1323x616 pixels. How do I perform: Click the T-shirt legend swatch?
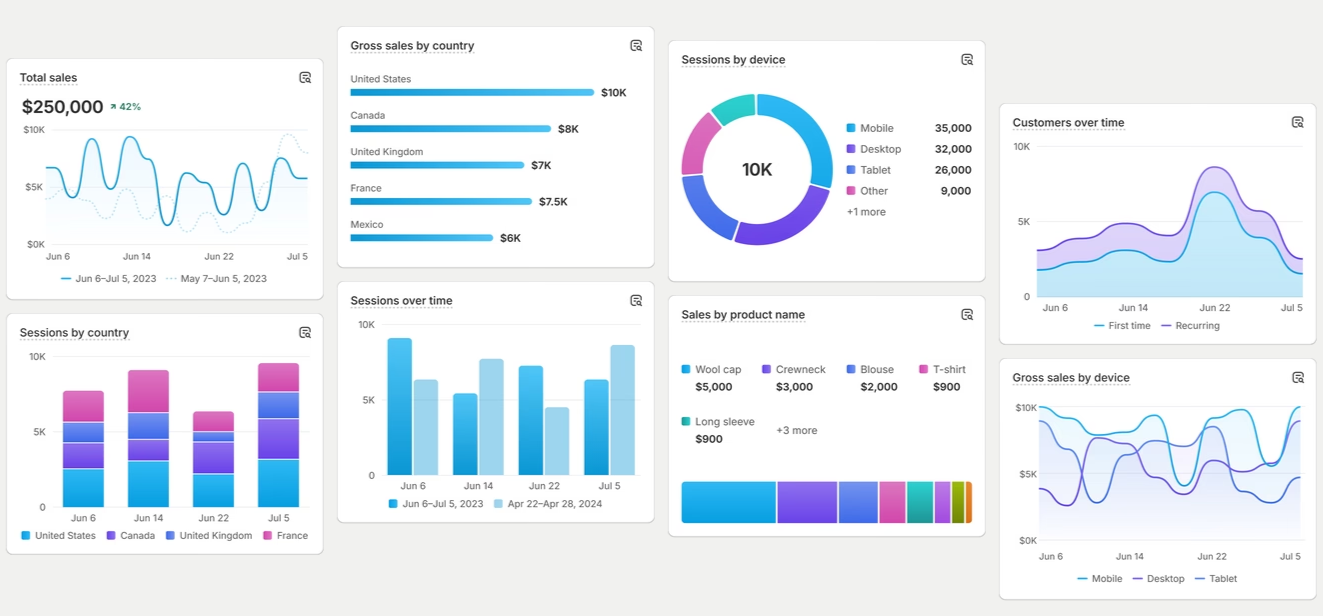click(x=923, y=369)
